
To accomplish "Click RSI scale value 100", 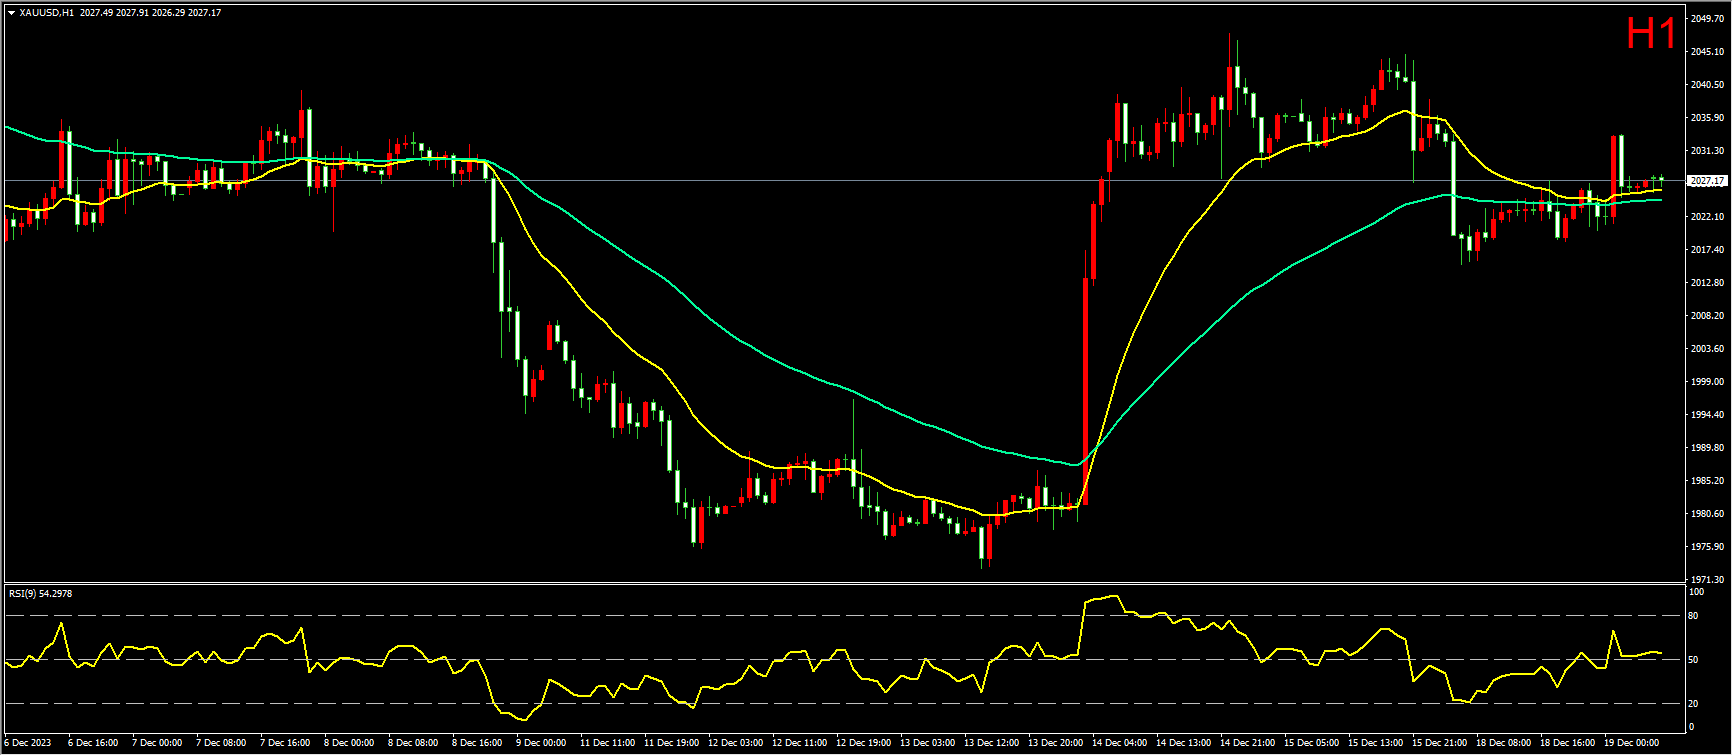I will tap(1696, 592).
